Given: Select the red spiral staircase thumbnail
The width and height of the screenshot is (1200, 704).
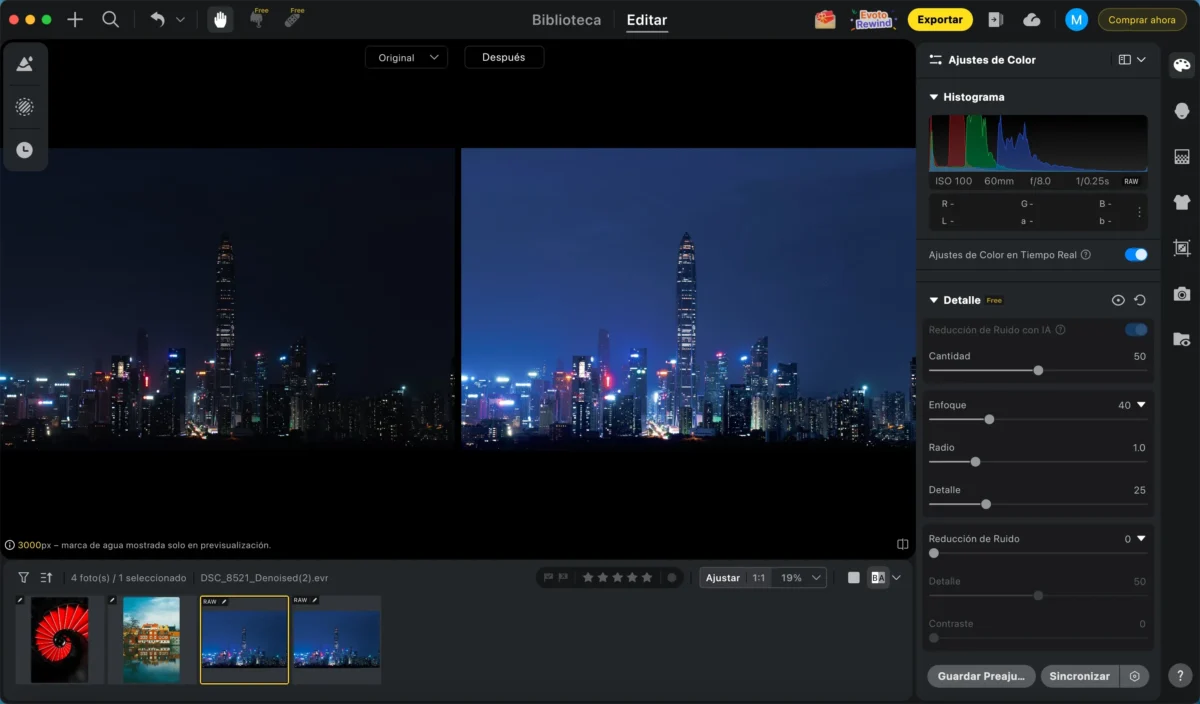Looking at the screenshot, I should (x=60, y=640).
